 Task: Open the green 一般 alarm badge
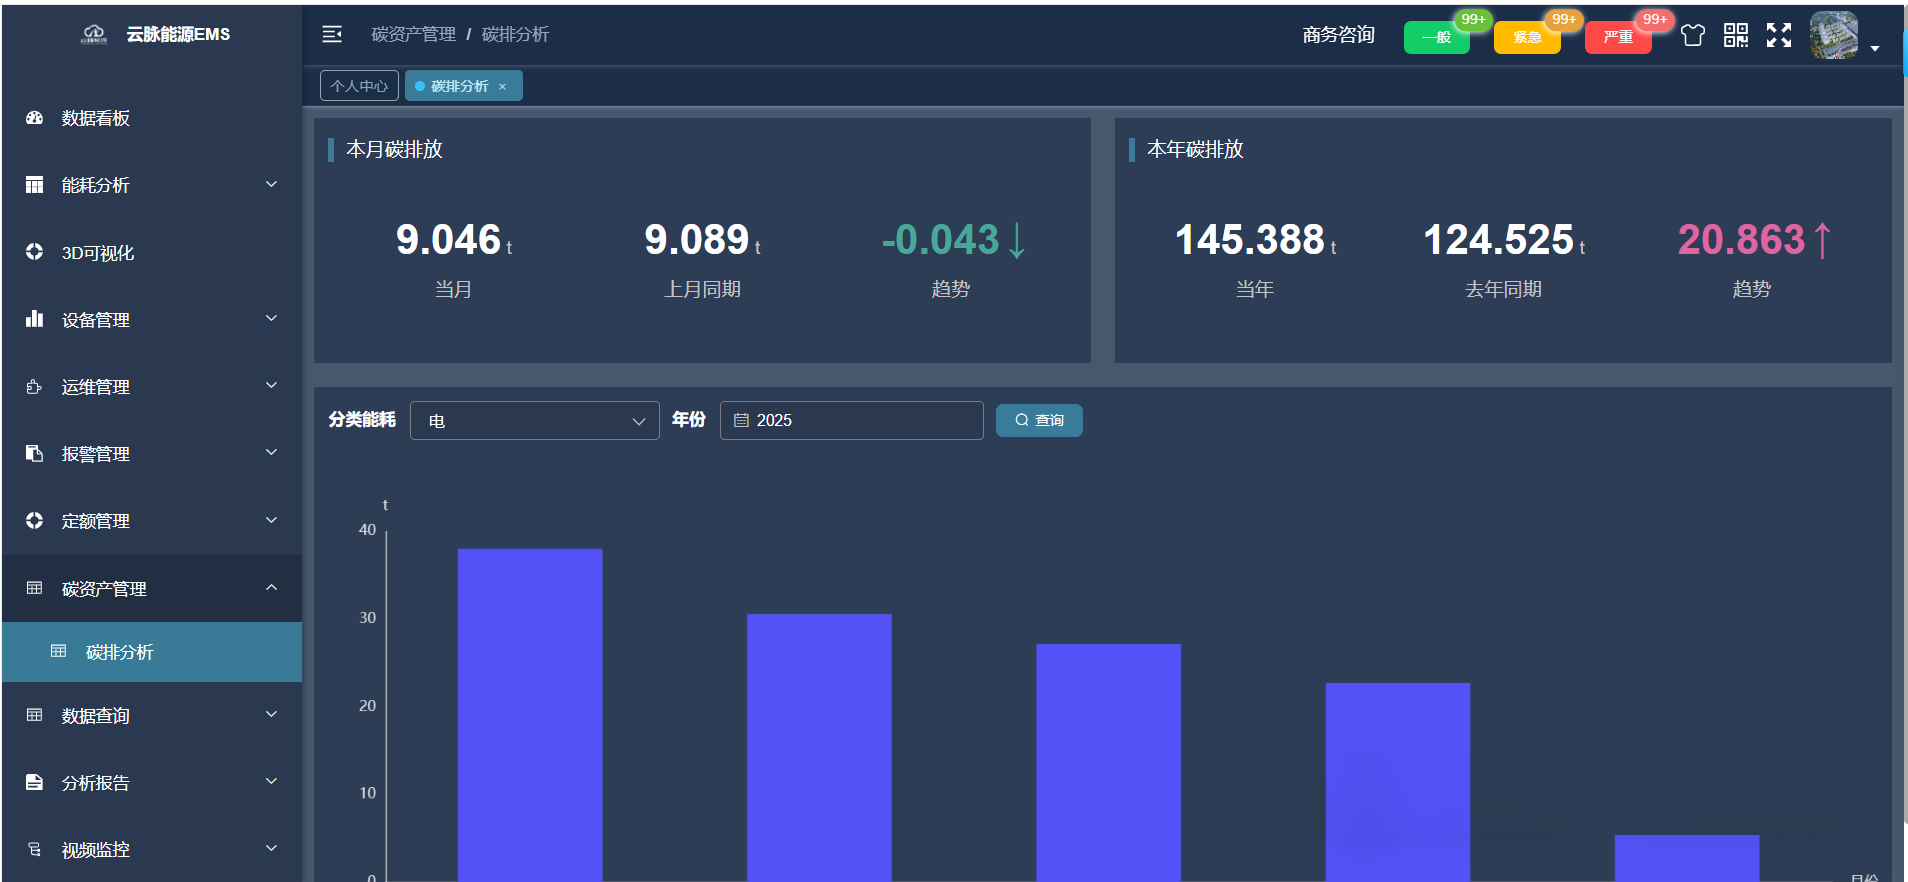click(1436, 38)
